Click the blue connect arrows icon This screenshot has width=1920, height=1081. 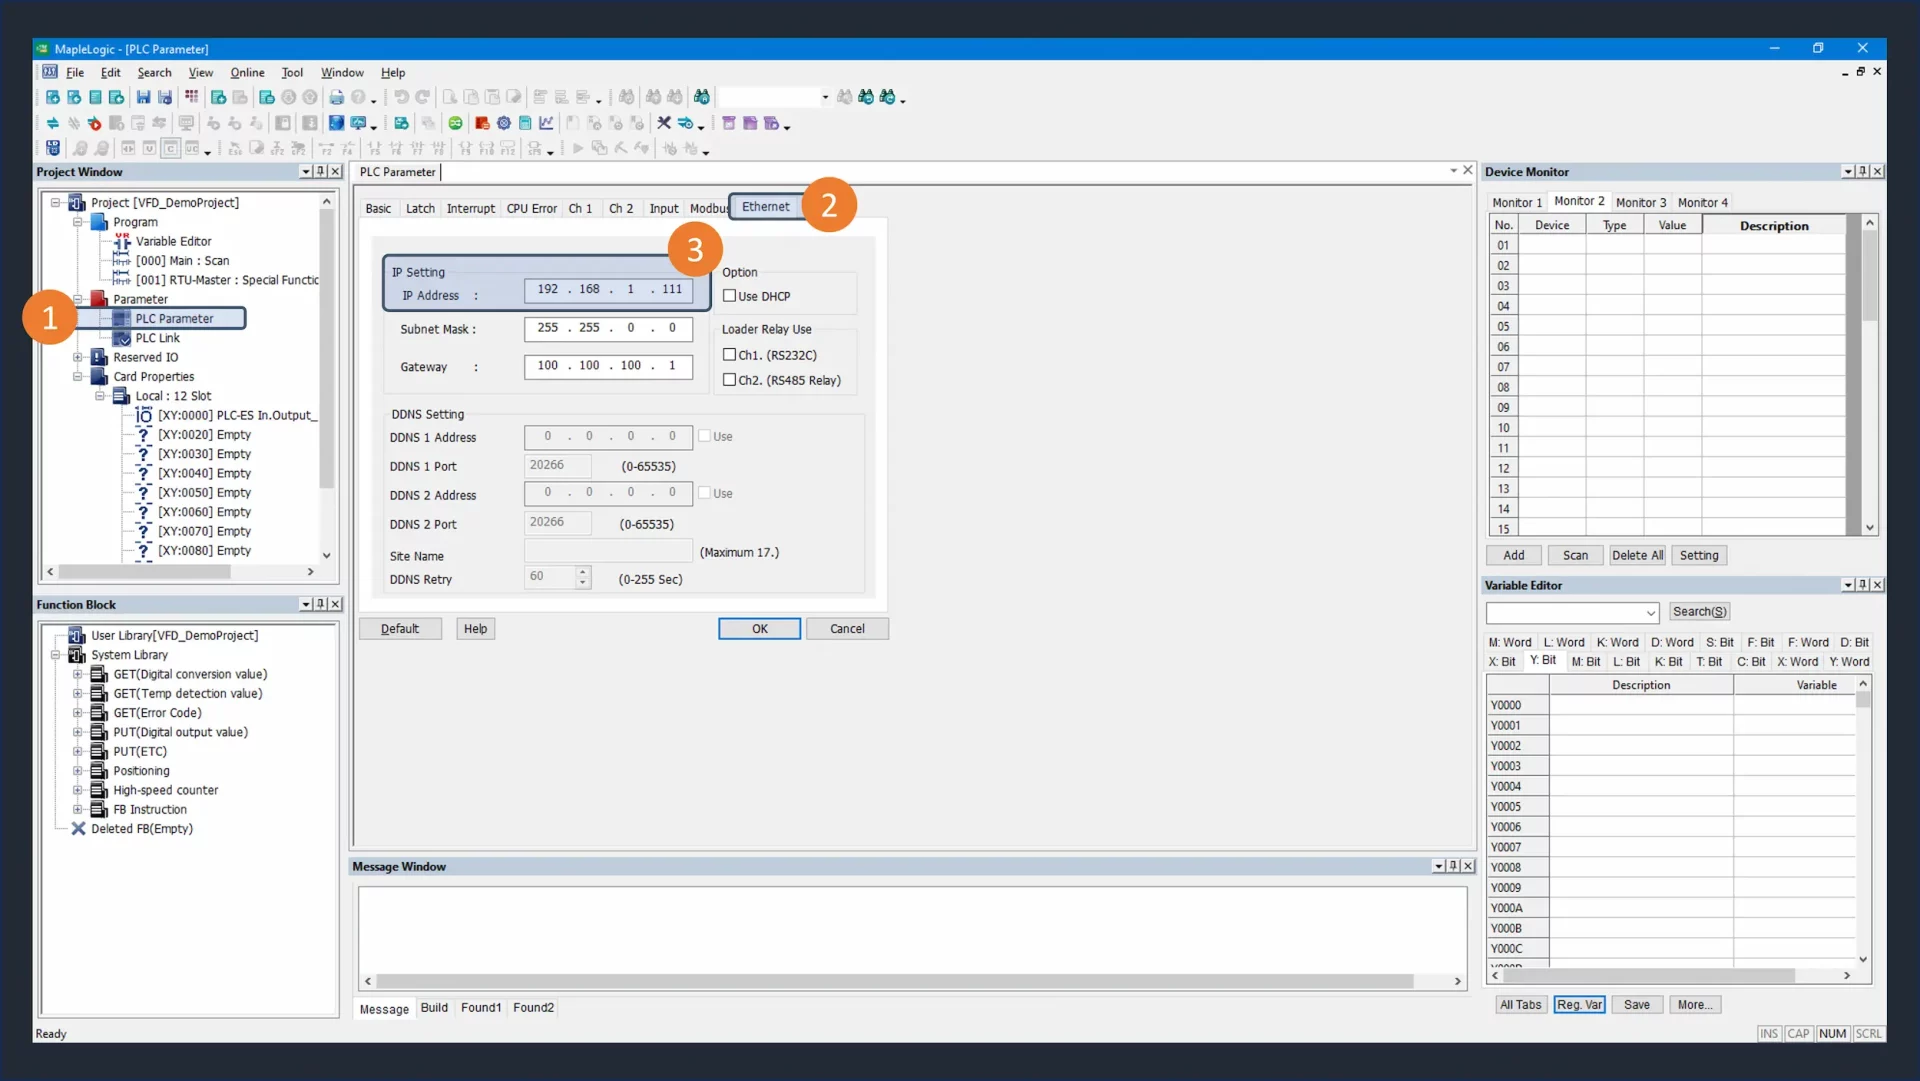(52, 123)
